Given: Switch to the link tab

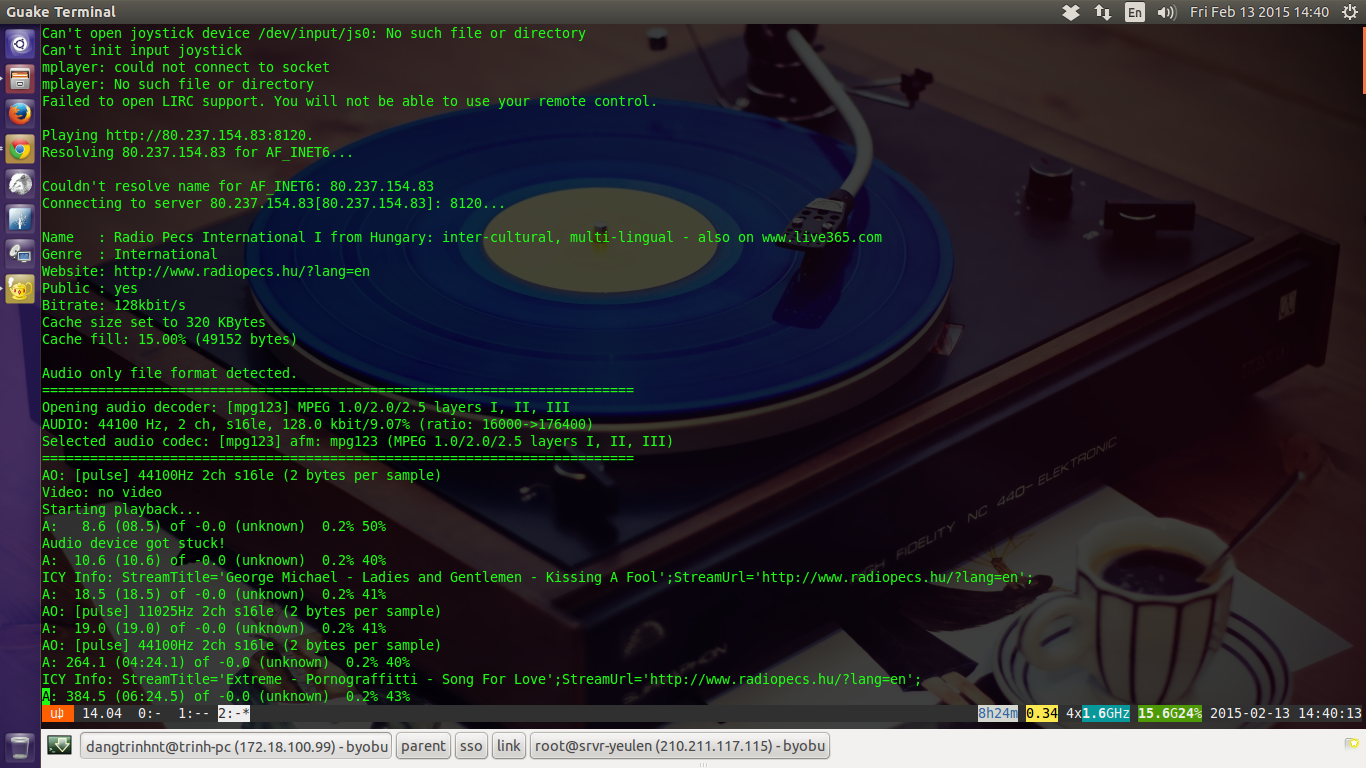Looking at the screenshot, I should coord(509,746).
